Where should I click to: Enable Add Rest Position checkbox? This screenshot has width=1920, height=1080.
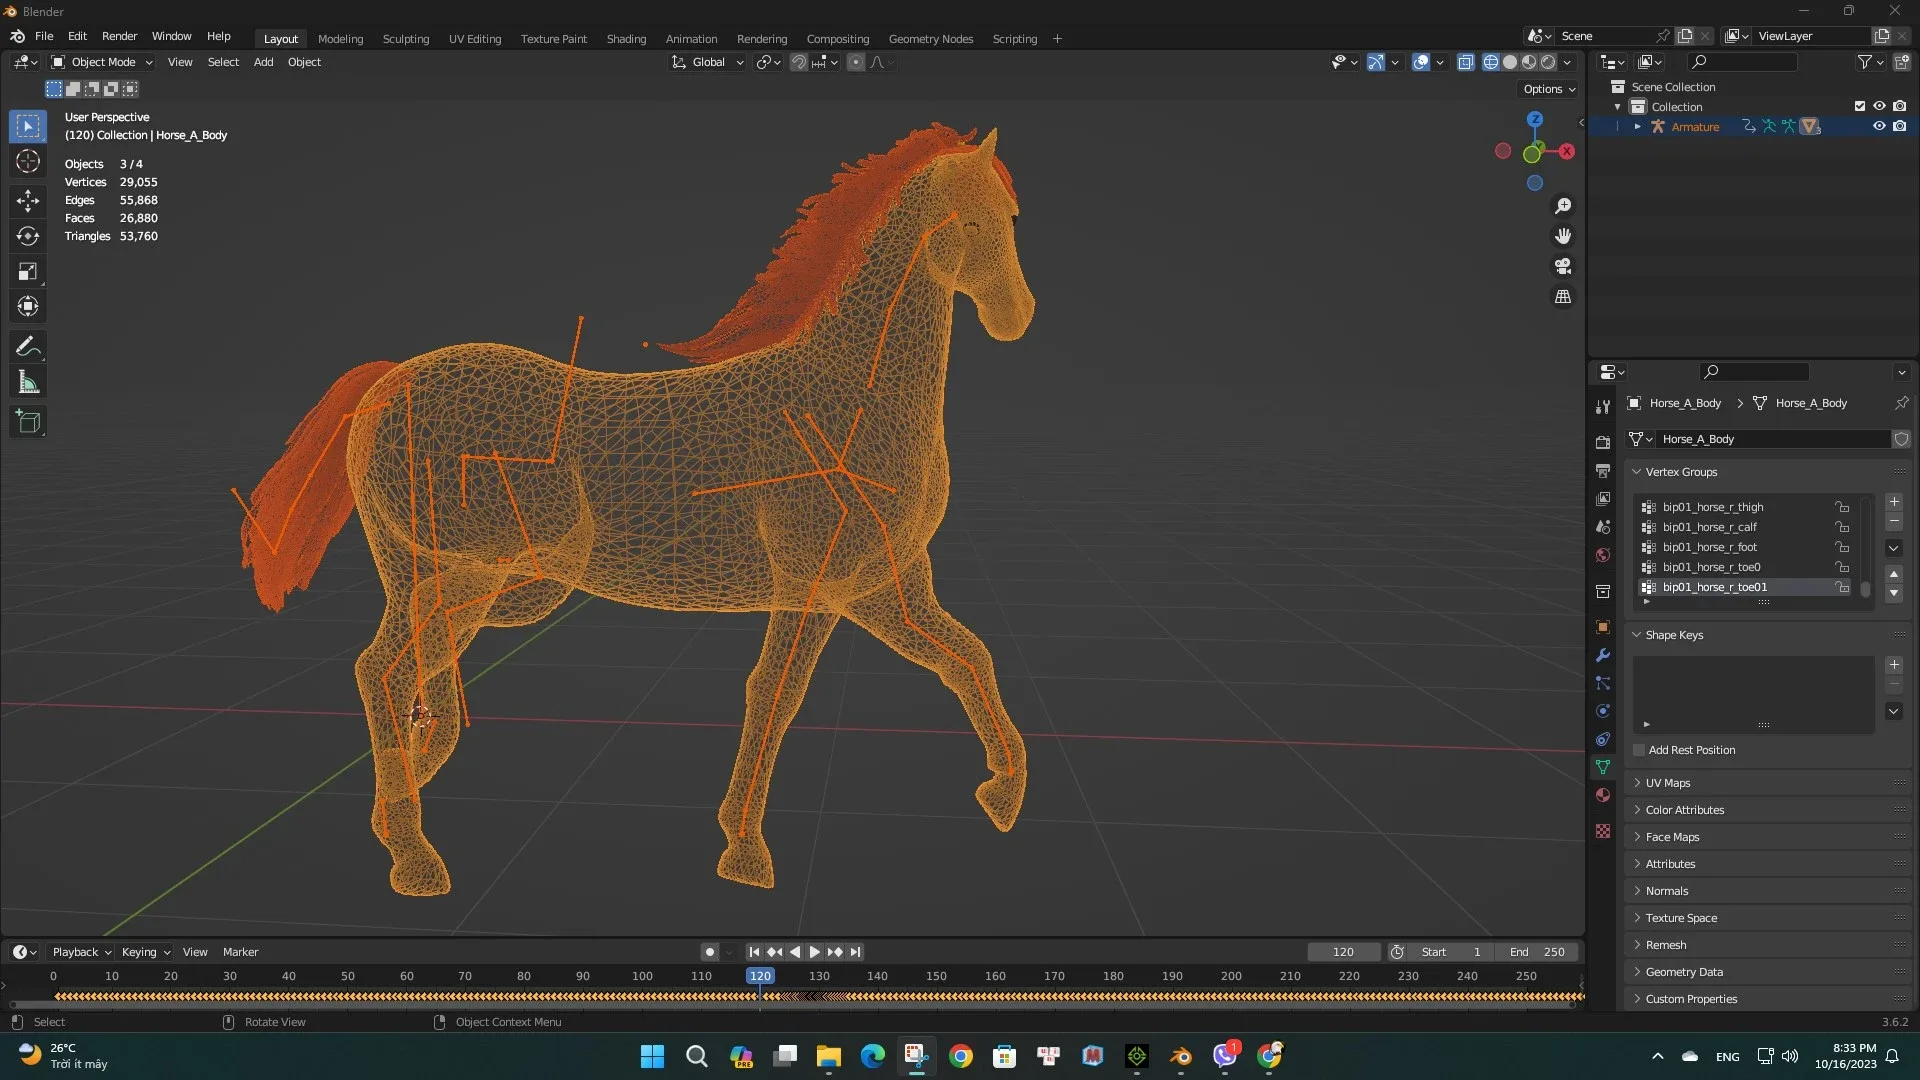pos(1639,750)
